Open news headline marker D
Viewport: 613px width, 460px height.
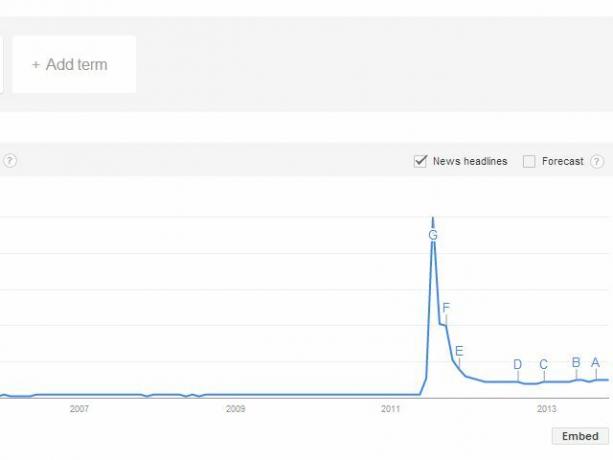(518, 364)
